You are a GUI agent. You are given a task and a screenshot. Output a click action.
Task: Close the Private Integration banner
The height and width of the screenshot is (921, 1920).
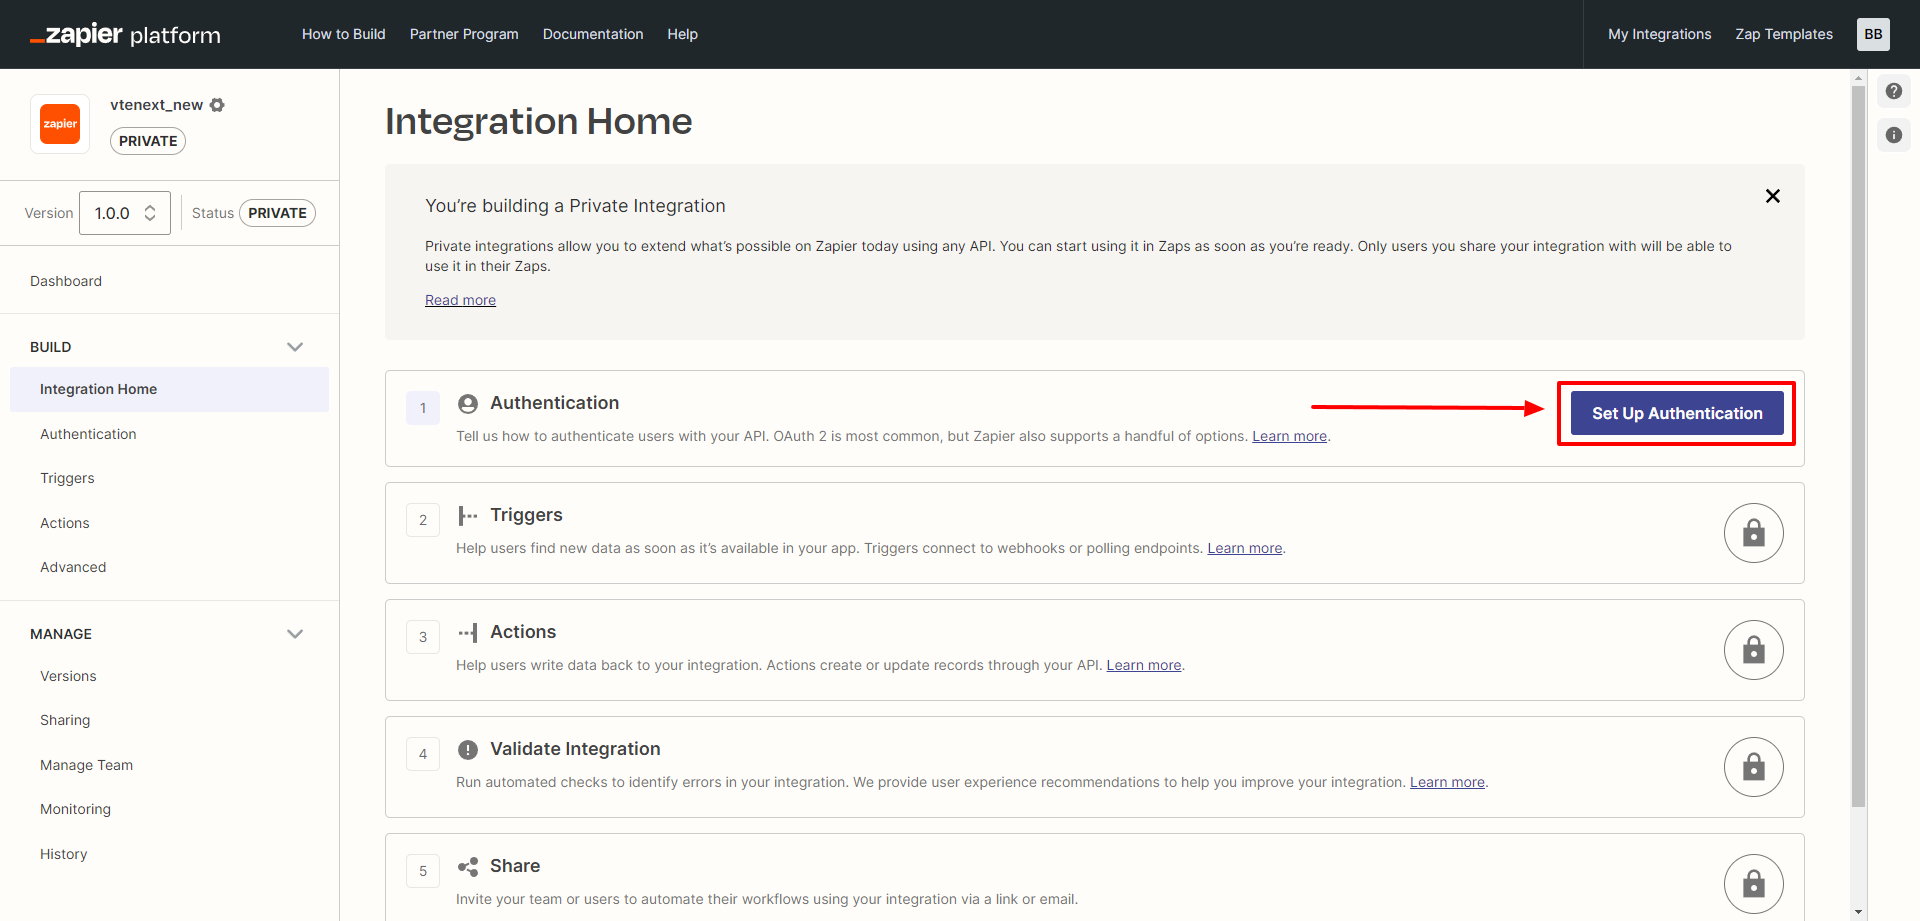pos(1773,196)
